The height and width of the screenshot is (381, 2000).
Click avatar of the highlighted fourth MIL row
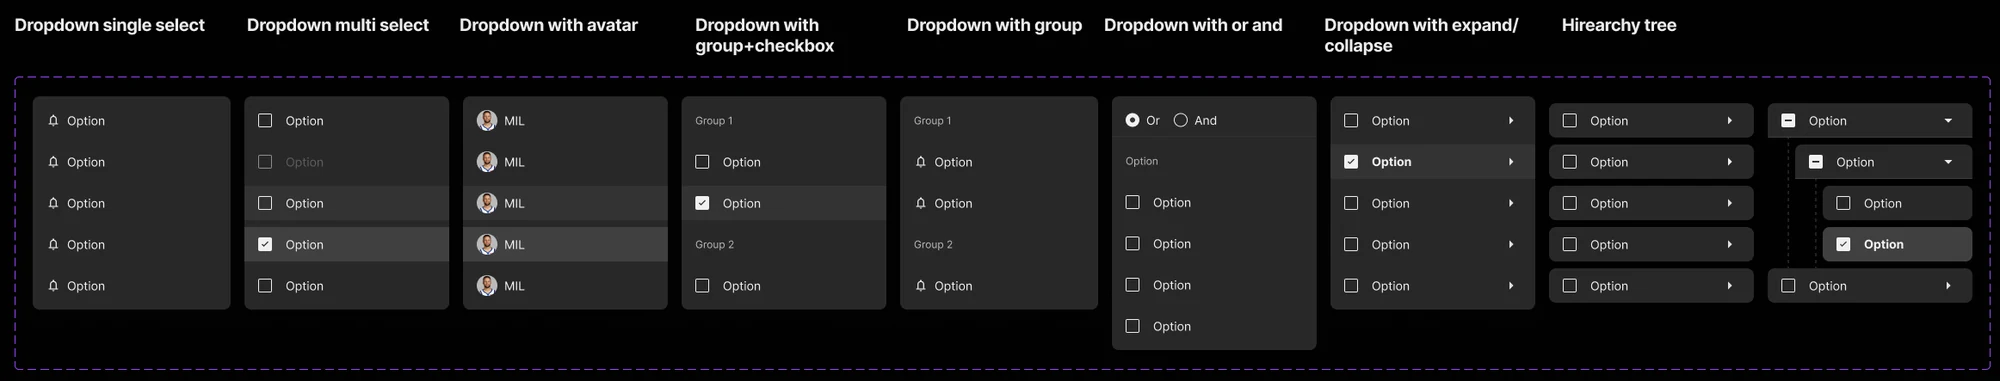[x=487, y=244]
